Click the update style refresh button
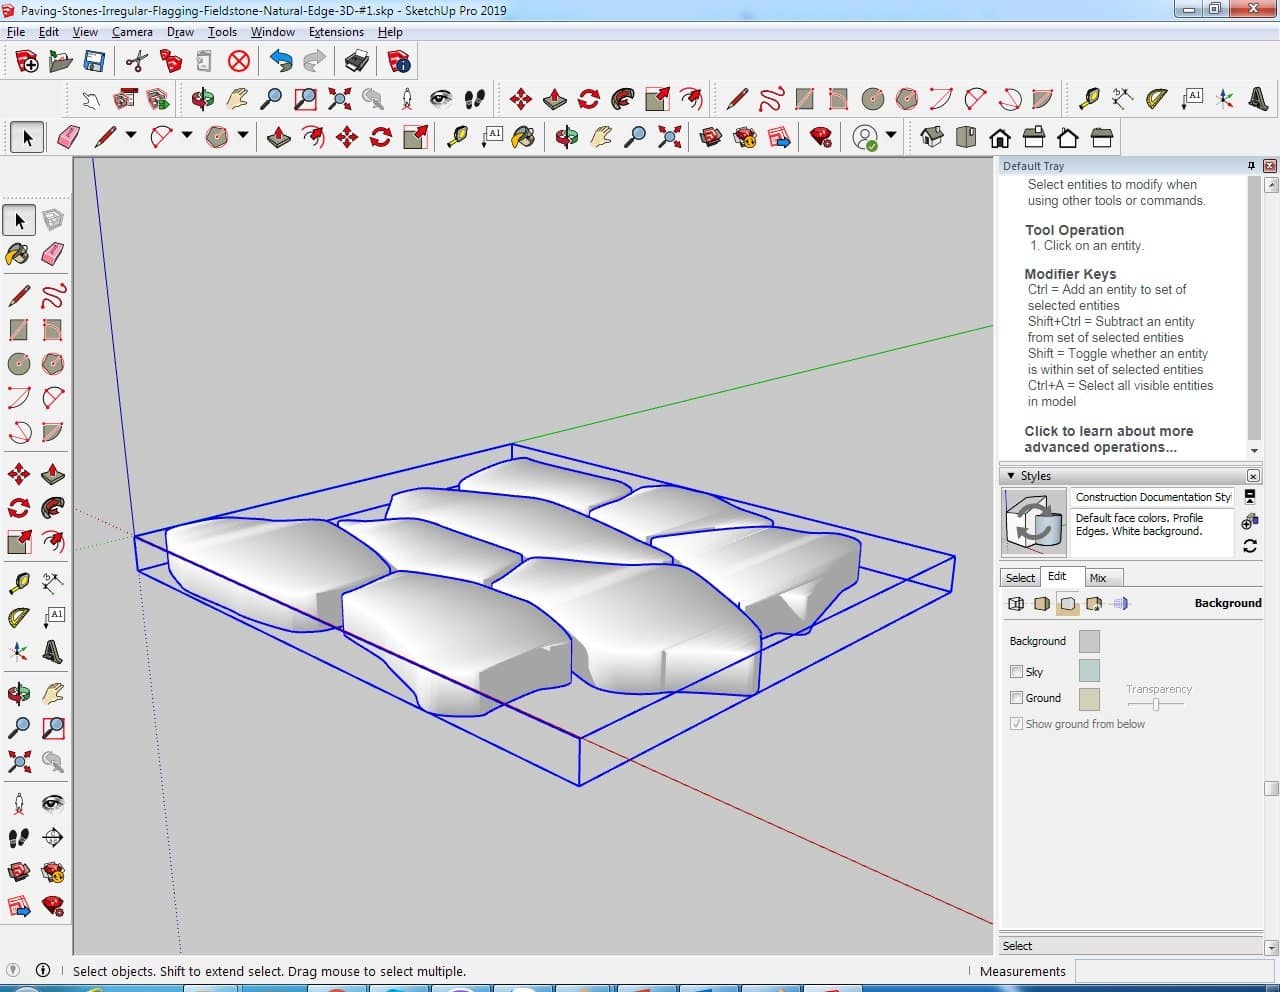 tap(1250, 546)
